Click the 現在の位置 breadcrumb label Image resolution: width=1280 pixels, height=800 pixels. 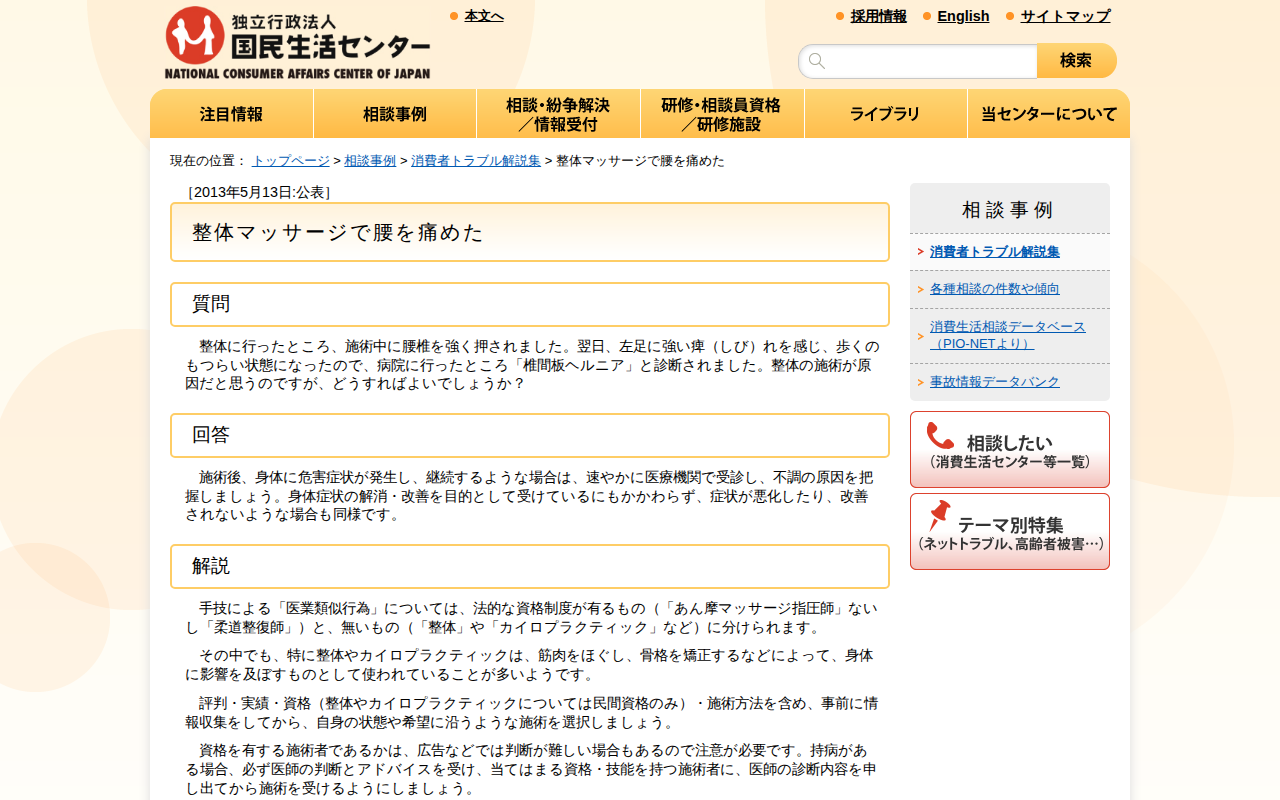208,160
